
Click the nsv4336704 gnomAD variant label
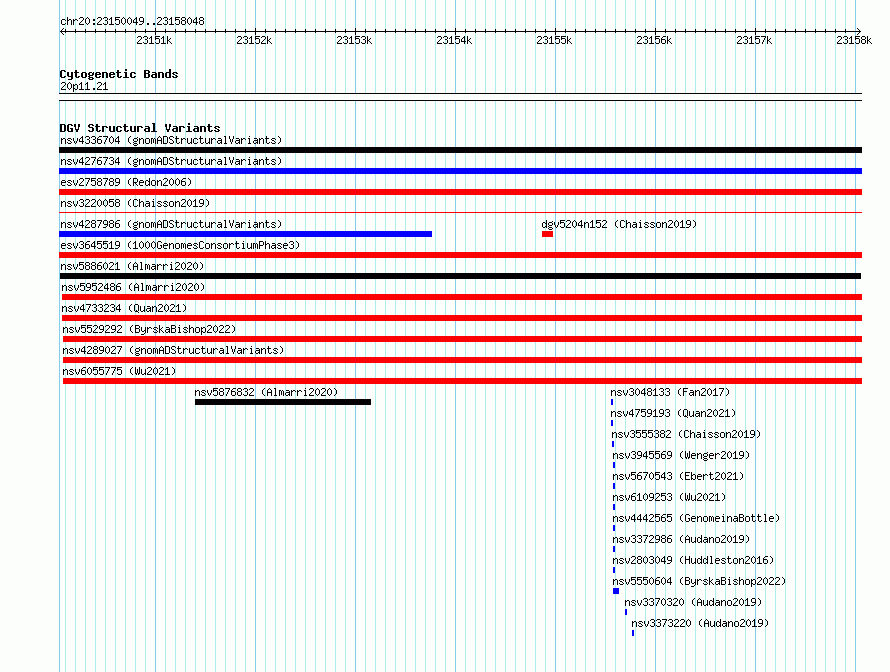171,140
